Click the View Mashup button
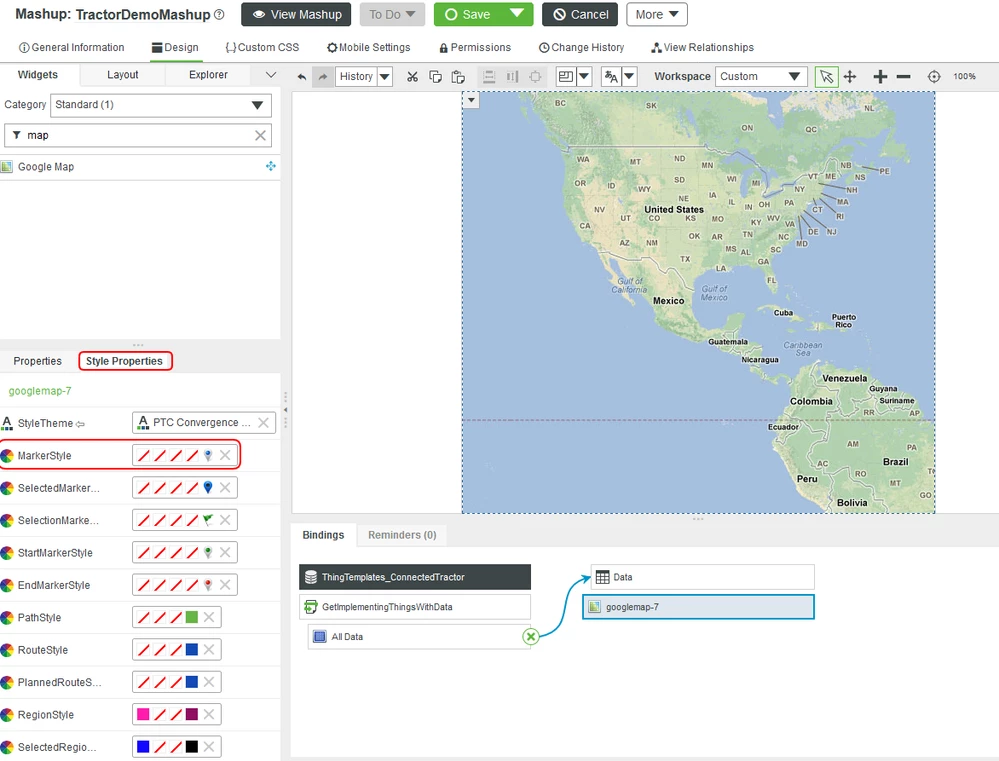The image size is (999, 761). [x=296, y=15]
